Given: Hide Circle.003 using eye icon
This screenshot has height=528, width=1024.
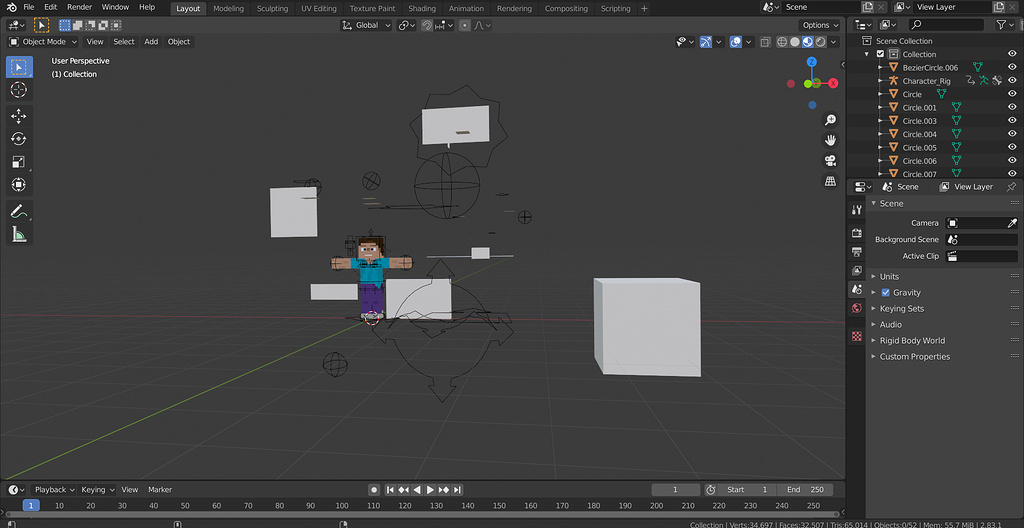Looking at the screenshot, I should [1012, 121].
